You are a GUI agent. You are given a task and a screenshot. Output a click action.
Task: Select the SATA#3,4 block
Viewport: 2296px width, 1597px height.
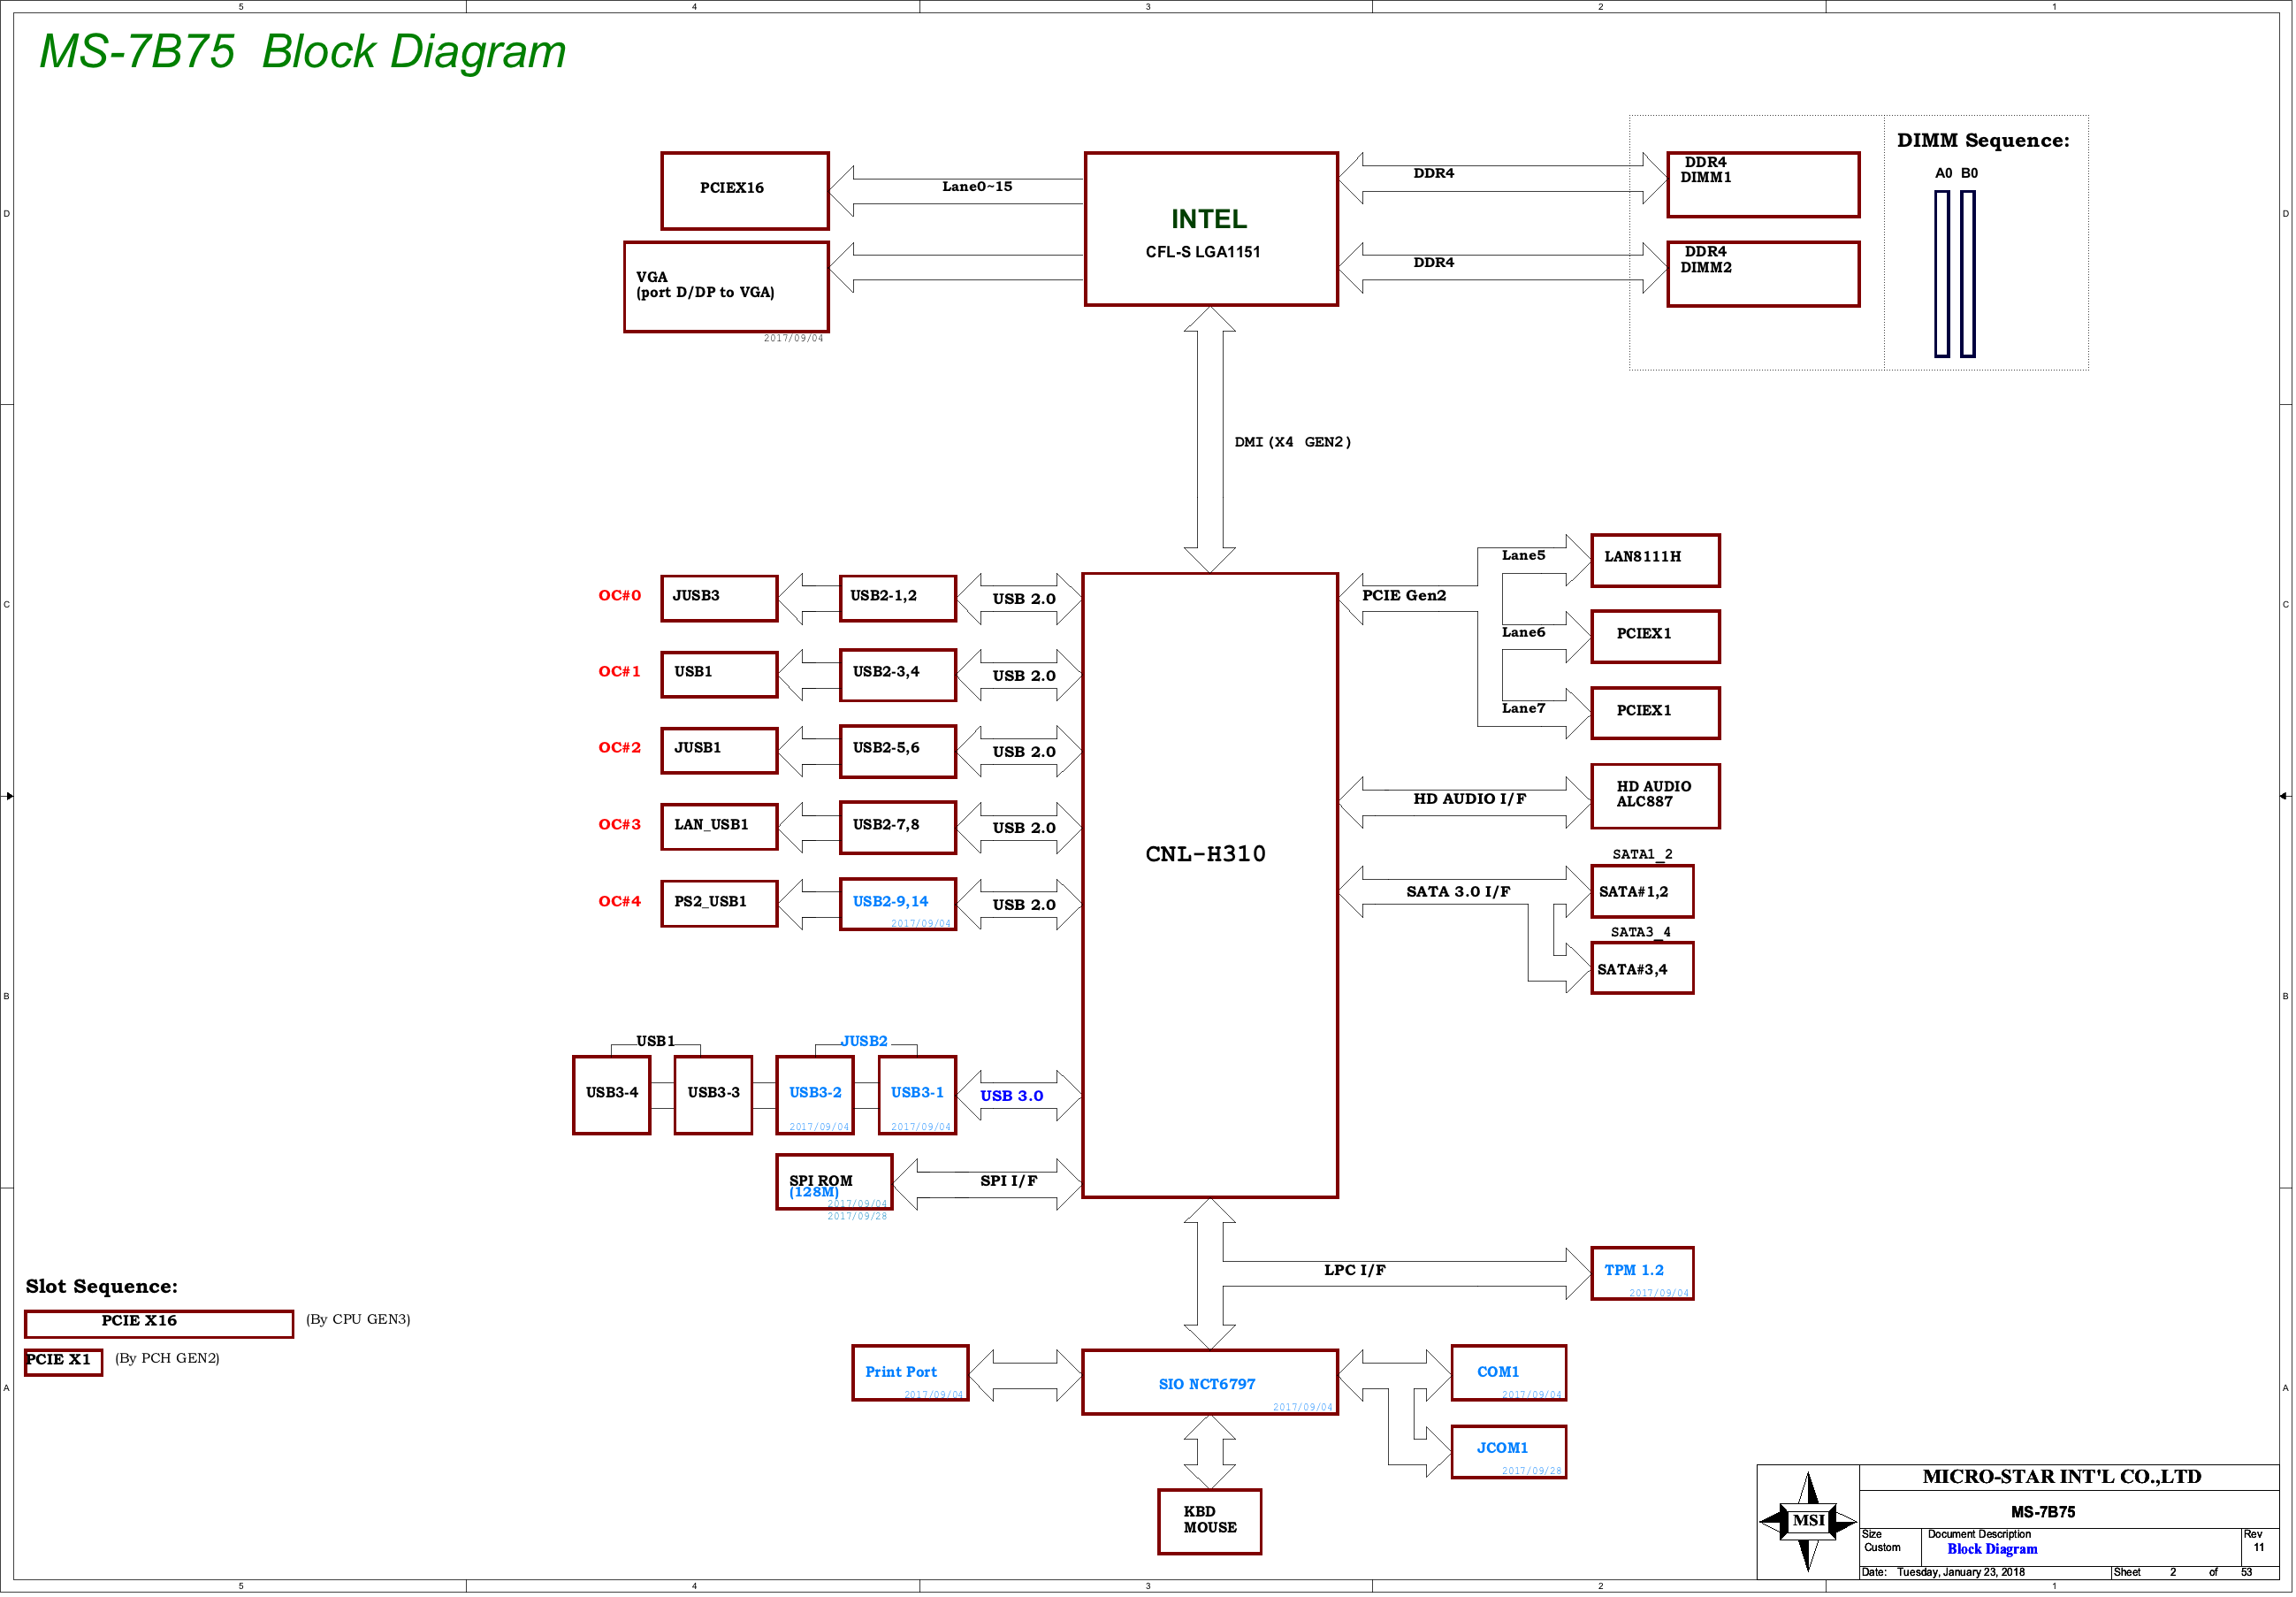pos(1642,968)
